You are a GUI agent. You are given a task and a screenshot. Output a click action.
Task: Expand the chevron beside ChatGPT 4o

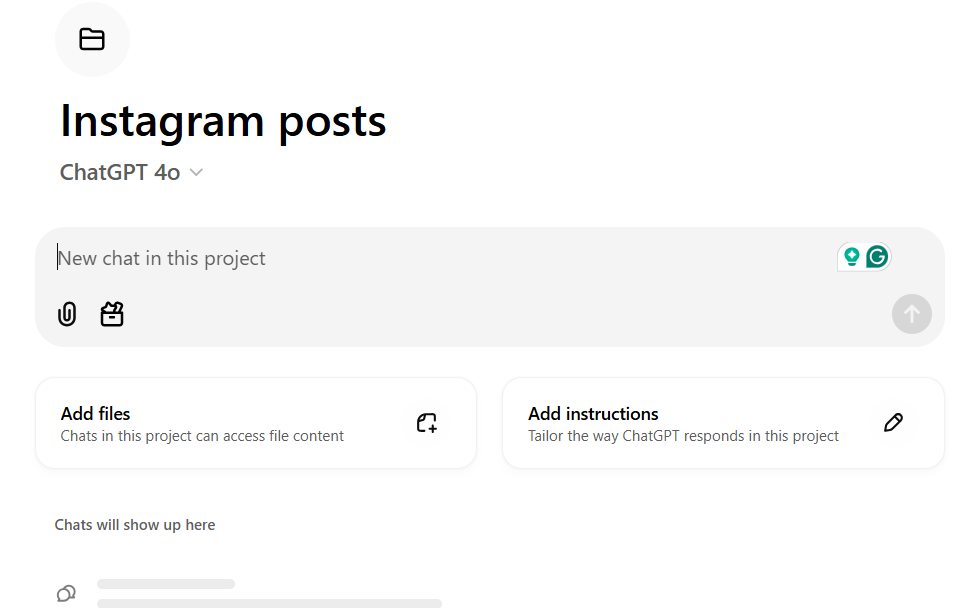[x=195, y=172]
